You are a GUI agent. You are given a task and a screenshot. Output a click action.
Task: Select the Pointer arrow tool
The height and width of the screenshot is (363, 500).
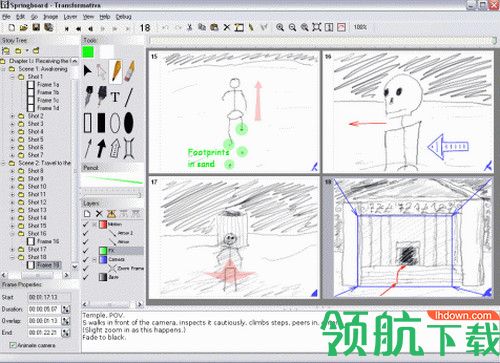[x=88, y=71]
